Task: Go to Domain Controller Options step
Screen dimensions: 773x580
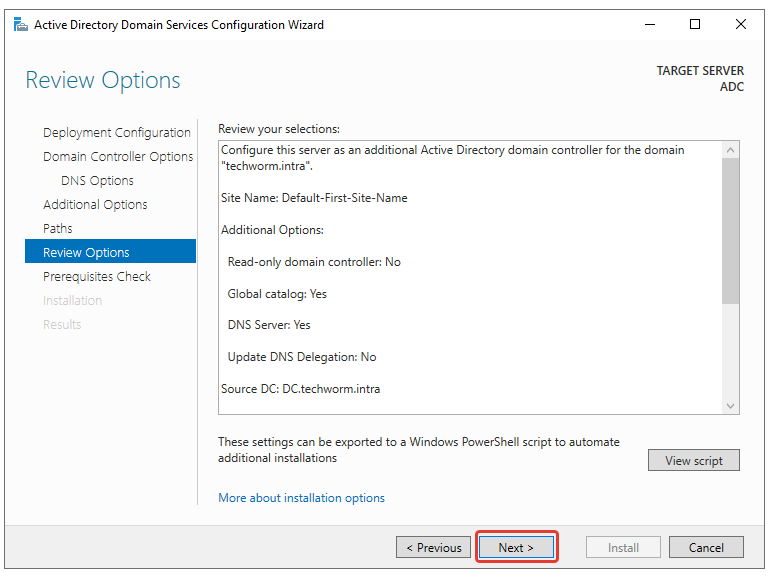Action: click(x=118, y=157)
